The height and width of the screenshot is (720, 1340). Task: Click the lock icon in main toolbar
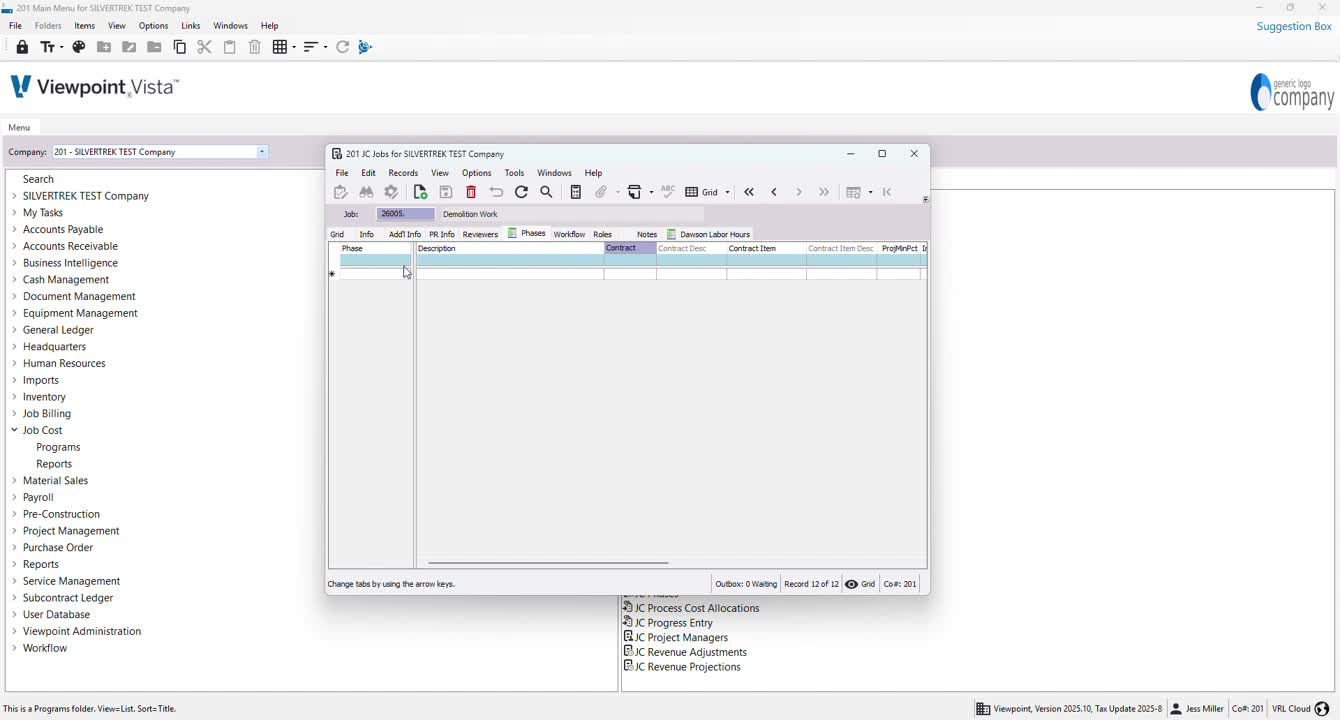(22, 47)
